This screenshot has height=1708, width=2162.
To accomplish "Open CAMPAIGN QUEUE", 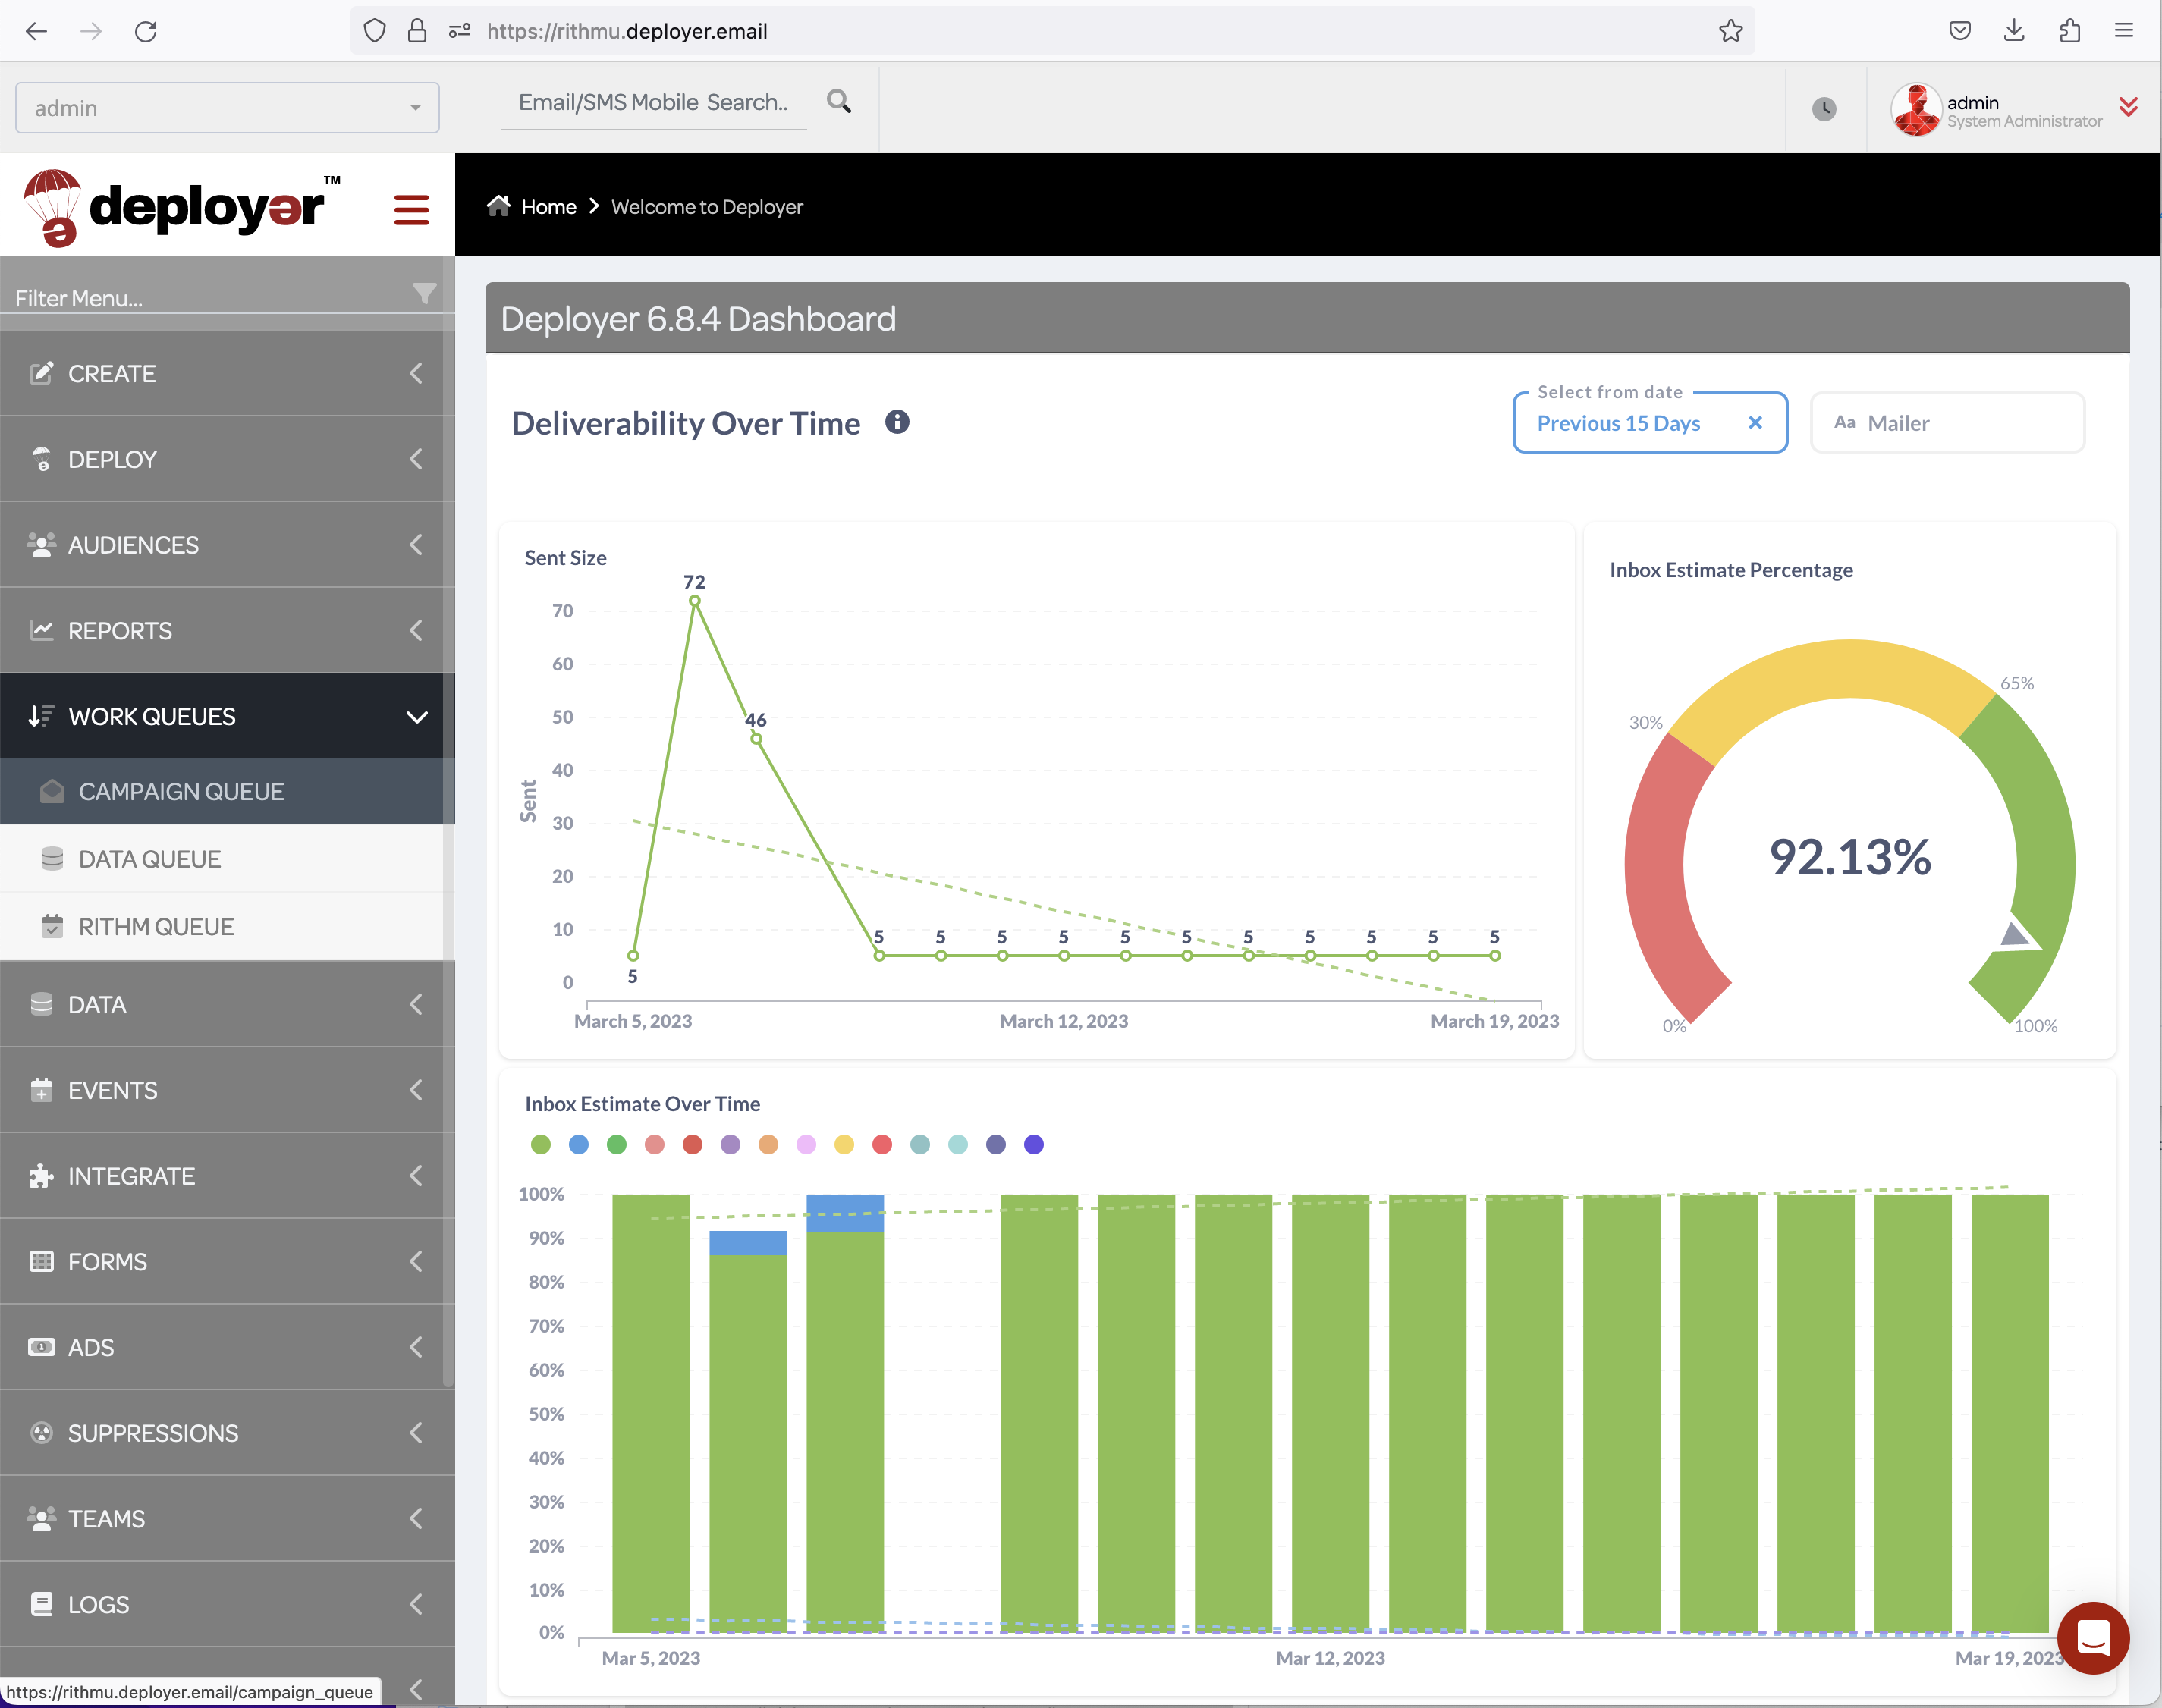I will (x=227, y=791).
